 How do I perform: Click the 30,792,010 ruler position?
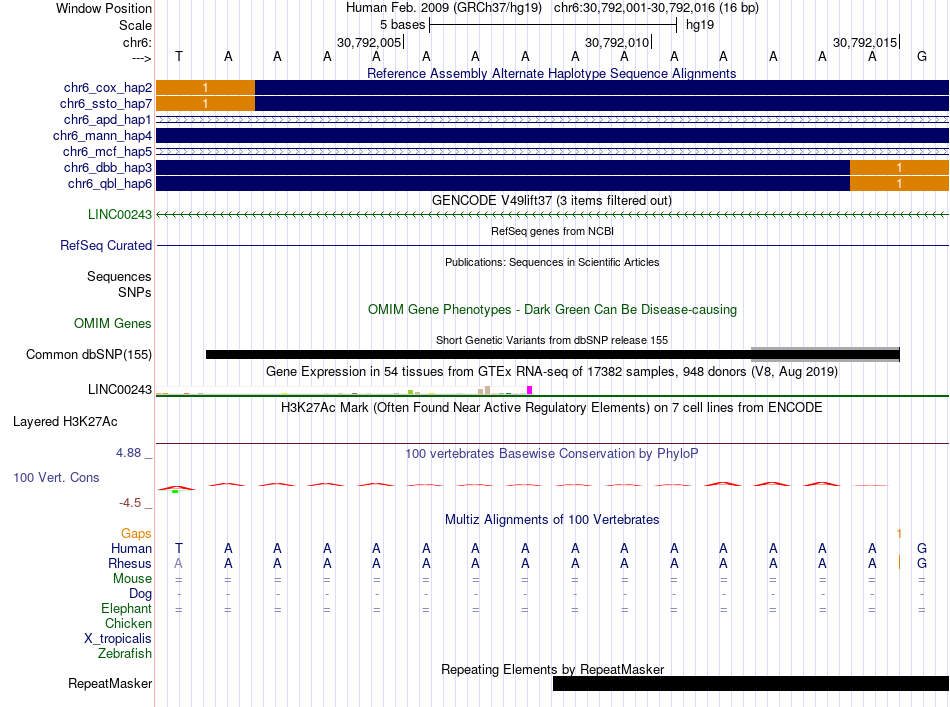coord(617,42)
